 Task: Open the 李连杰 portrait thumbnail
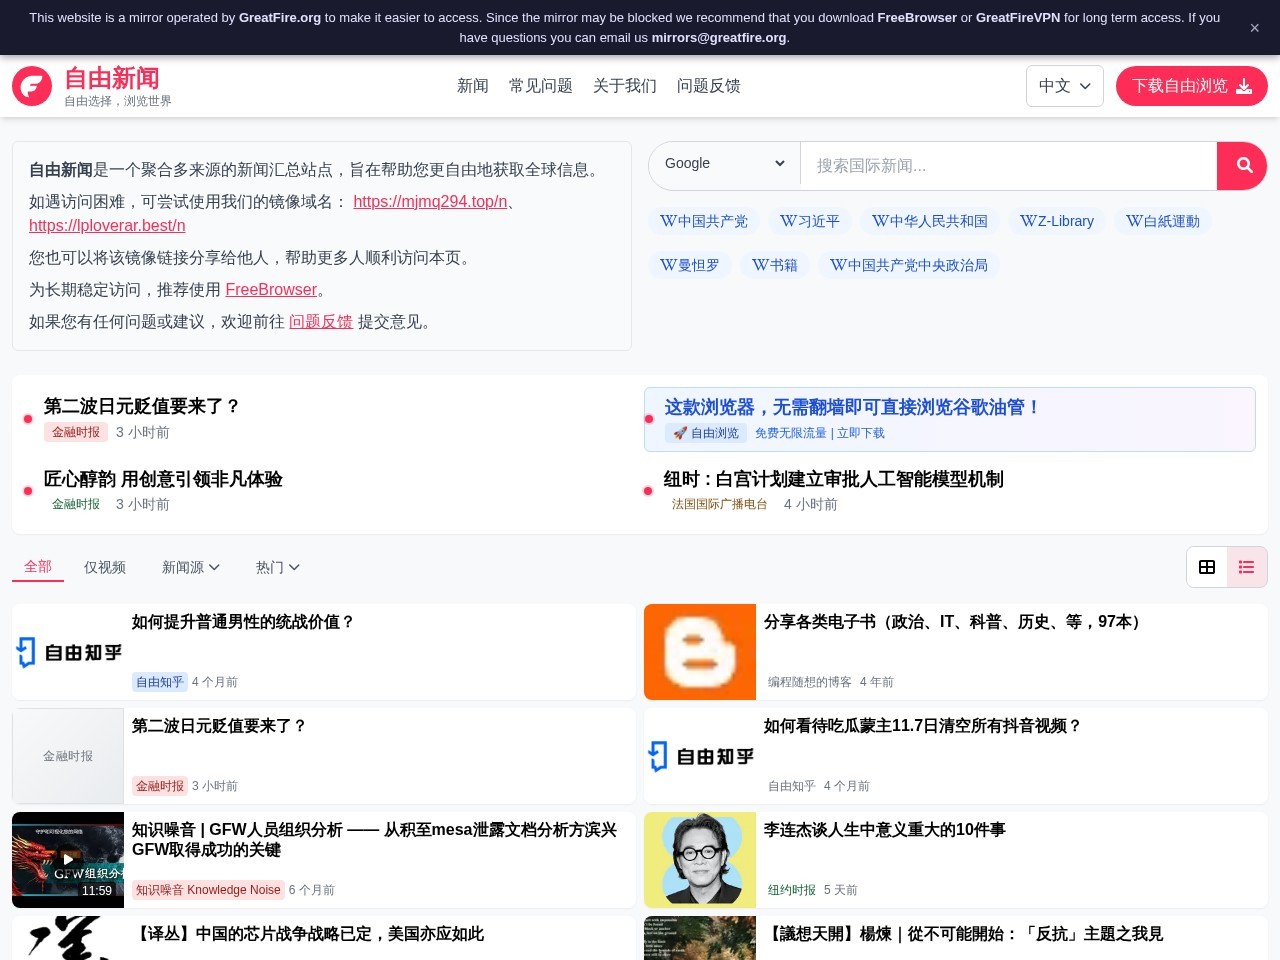pyautogui.click(x=700, y=860)
